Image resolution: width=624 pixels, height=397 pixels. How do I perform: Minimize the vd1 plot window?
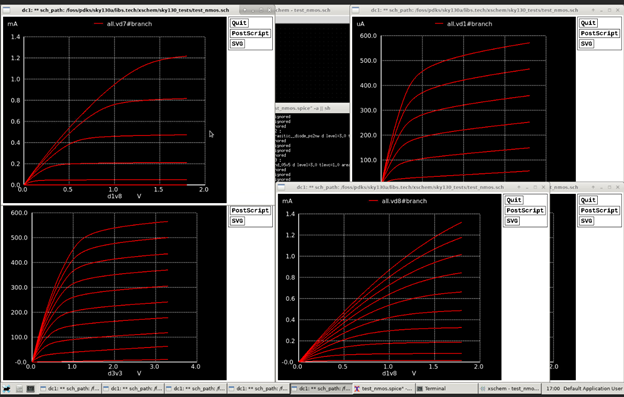(601, 10)
